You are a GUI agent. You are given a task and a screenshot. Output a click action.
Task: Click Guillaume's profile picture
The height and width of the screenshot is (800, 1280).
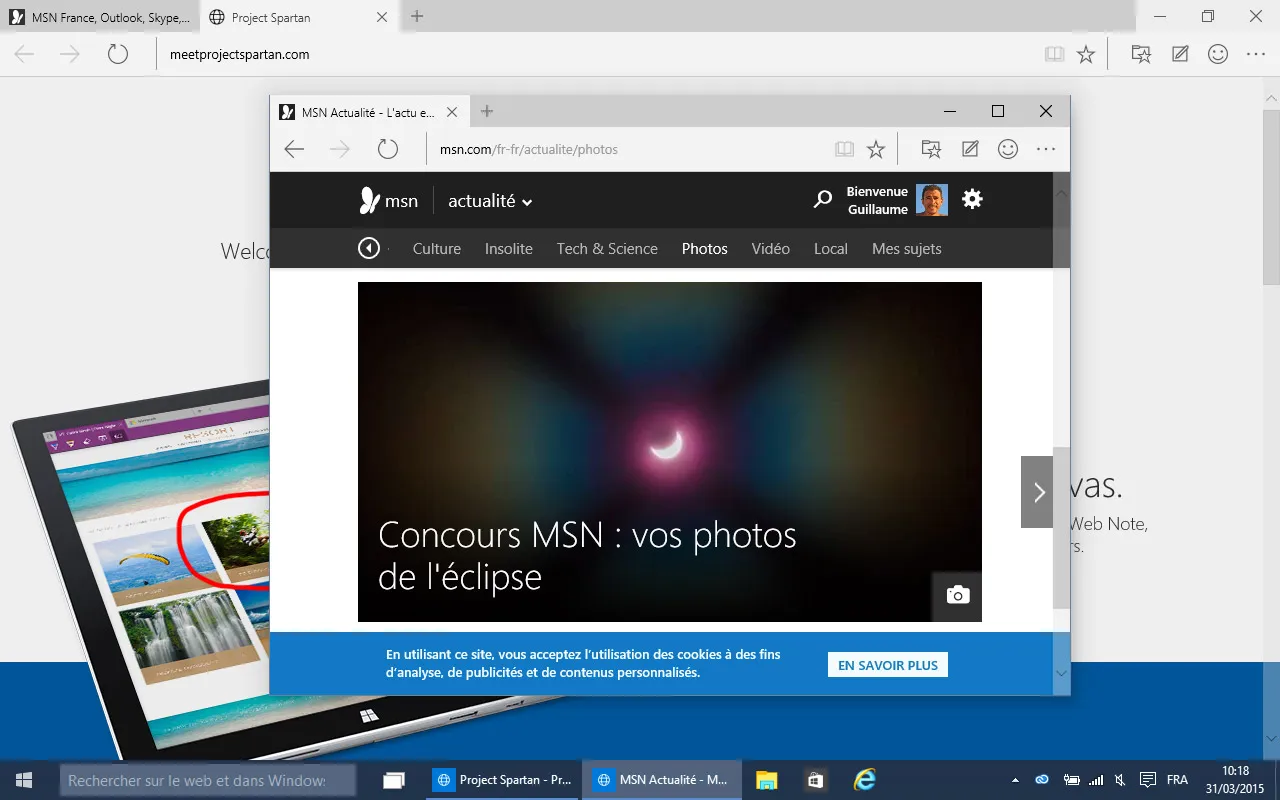click(x=932, y=200)
